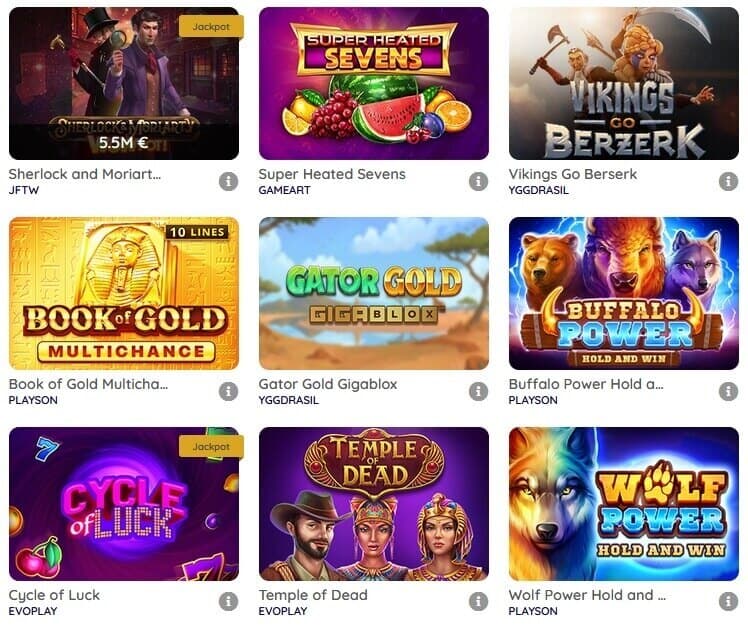Open info icon for Wolf Power Hold
The image size is (748, 628).
728,601
